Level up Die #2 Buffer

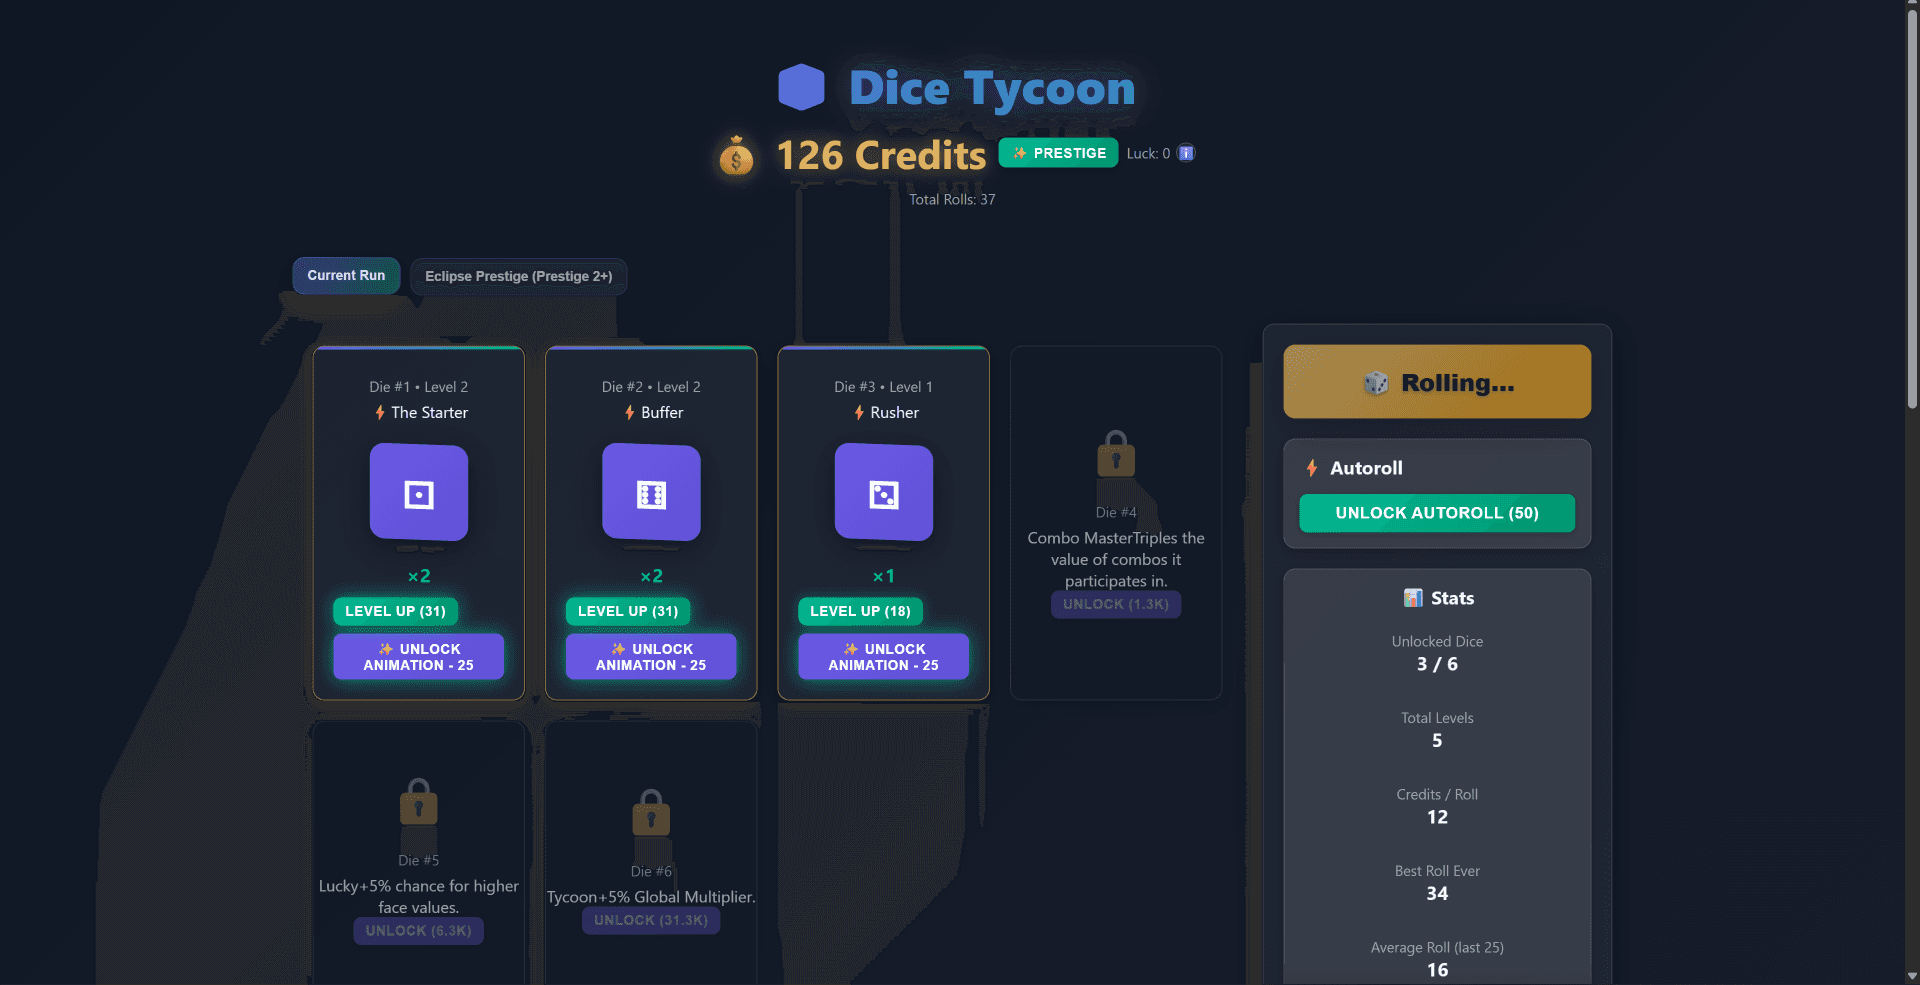(x=628, y=611)
